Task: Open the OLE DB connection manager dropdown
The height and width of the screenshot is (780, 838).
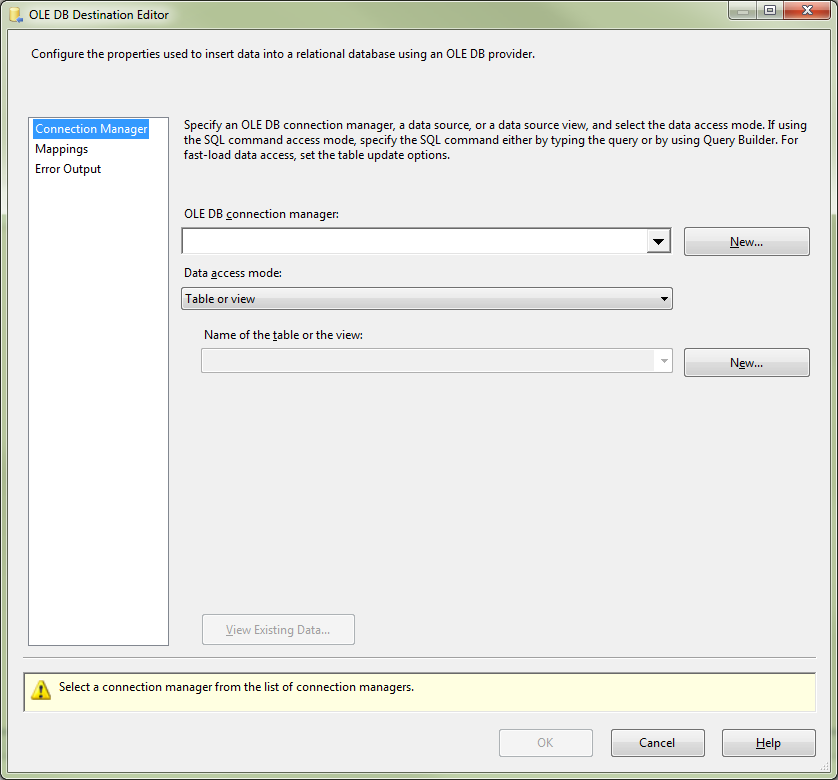Action: point(658,240)
